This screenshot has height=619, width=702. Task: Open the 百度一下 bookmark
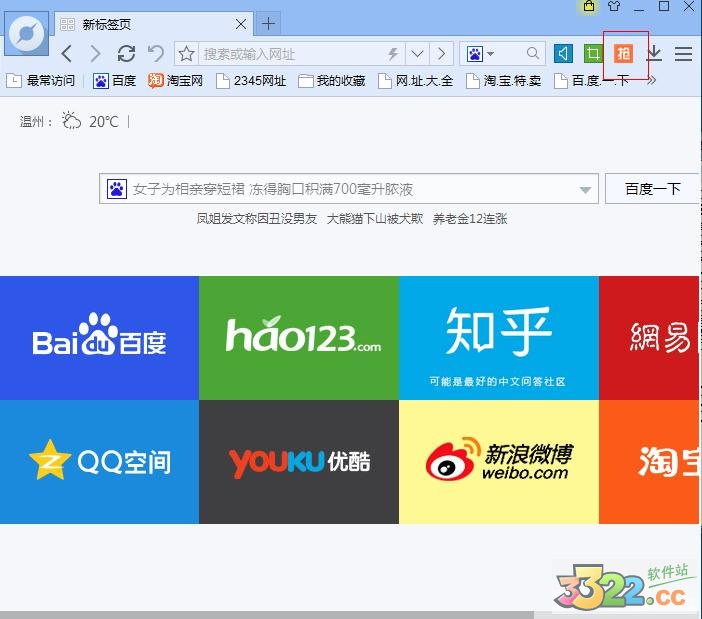[591, 81]
